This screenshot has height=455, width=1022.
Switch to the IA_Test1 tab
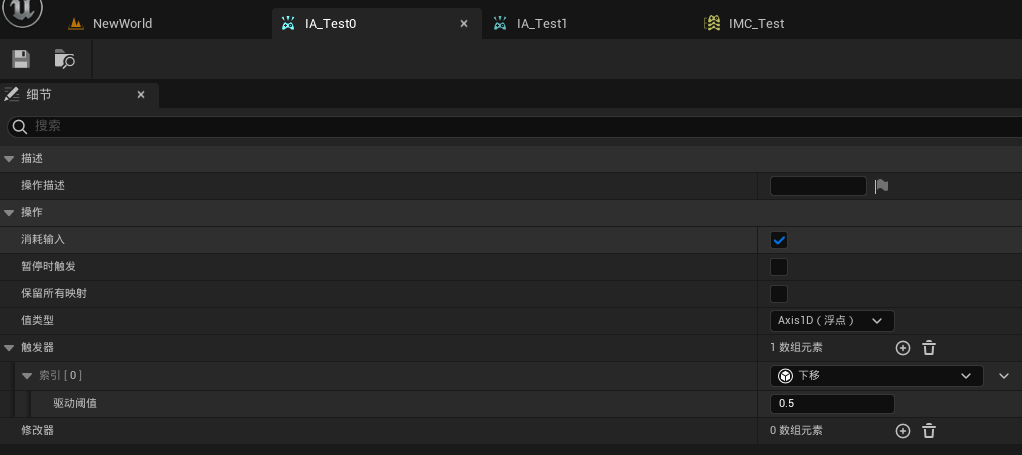541,23
